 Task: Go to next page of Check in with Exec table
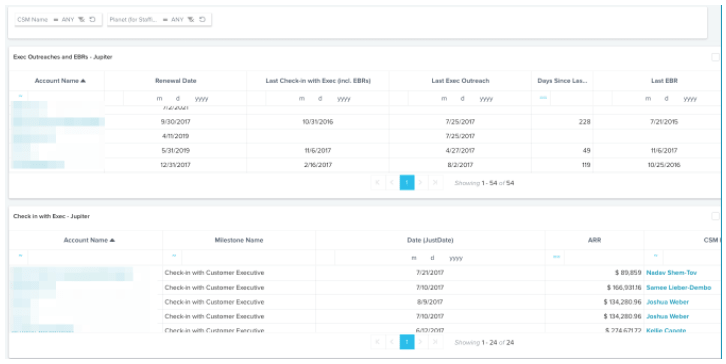[420, 342]
